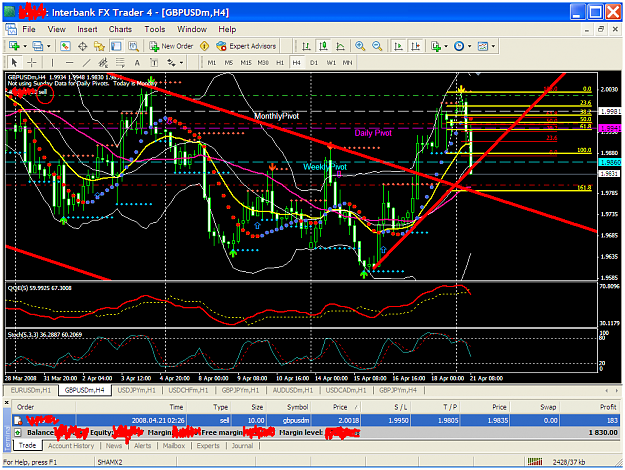This screenshot has height=470, width=625.
Task: Select the Vertical Line drawing tool
Action: click(52, 63)
